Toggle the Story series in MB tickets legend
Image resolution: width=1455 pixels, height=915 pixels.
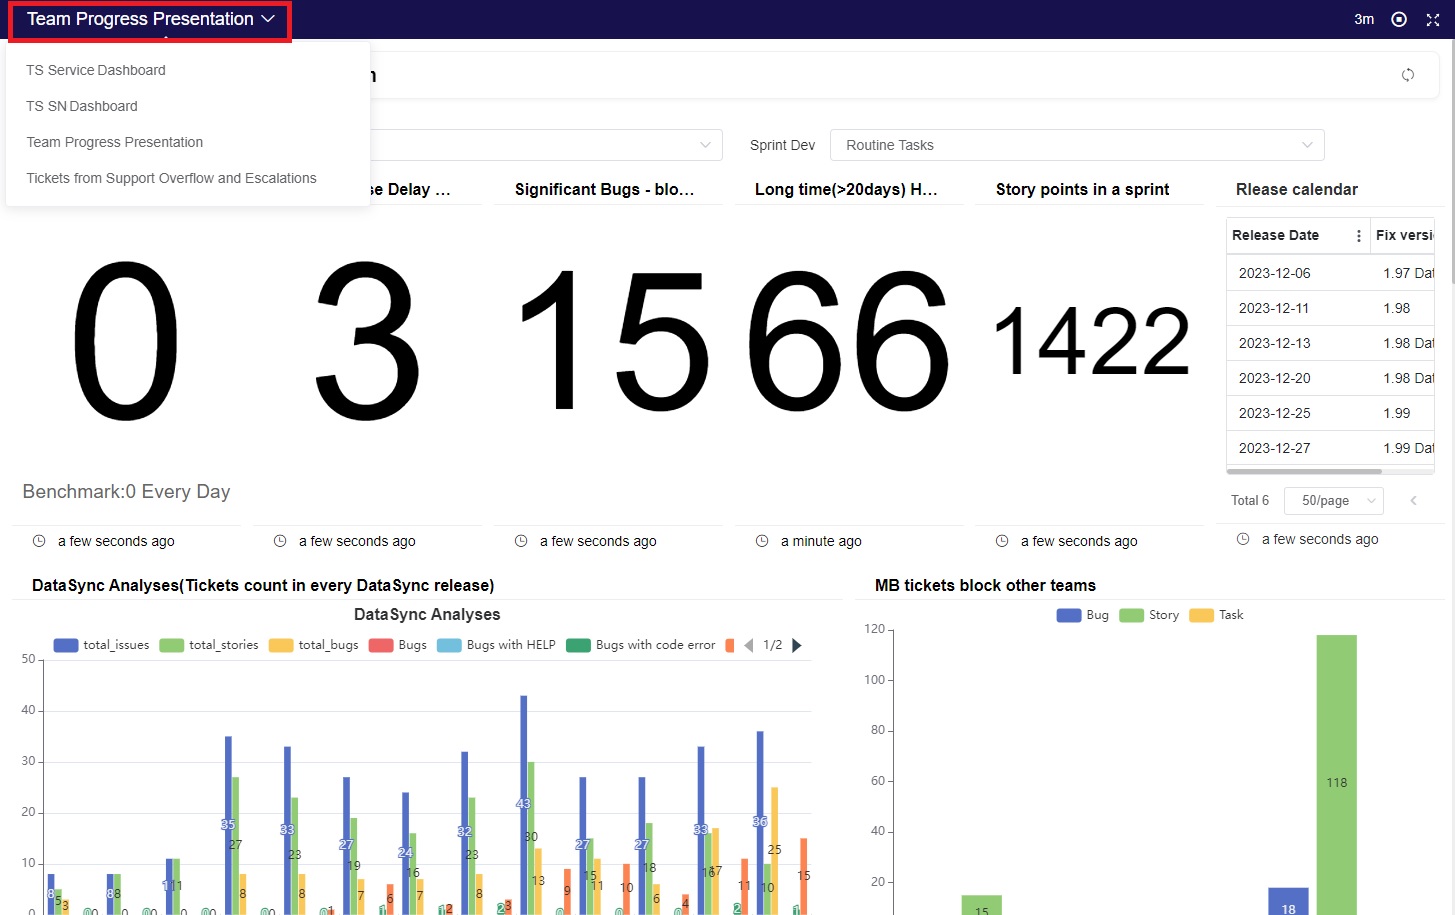1149,614
